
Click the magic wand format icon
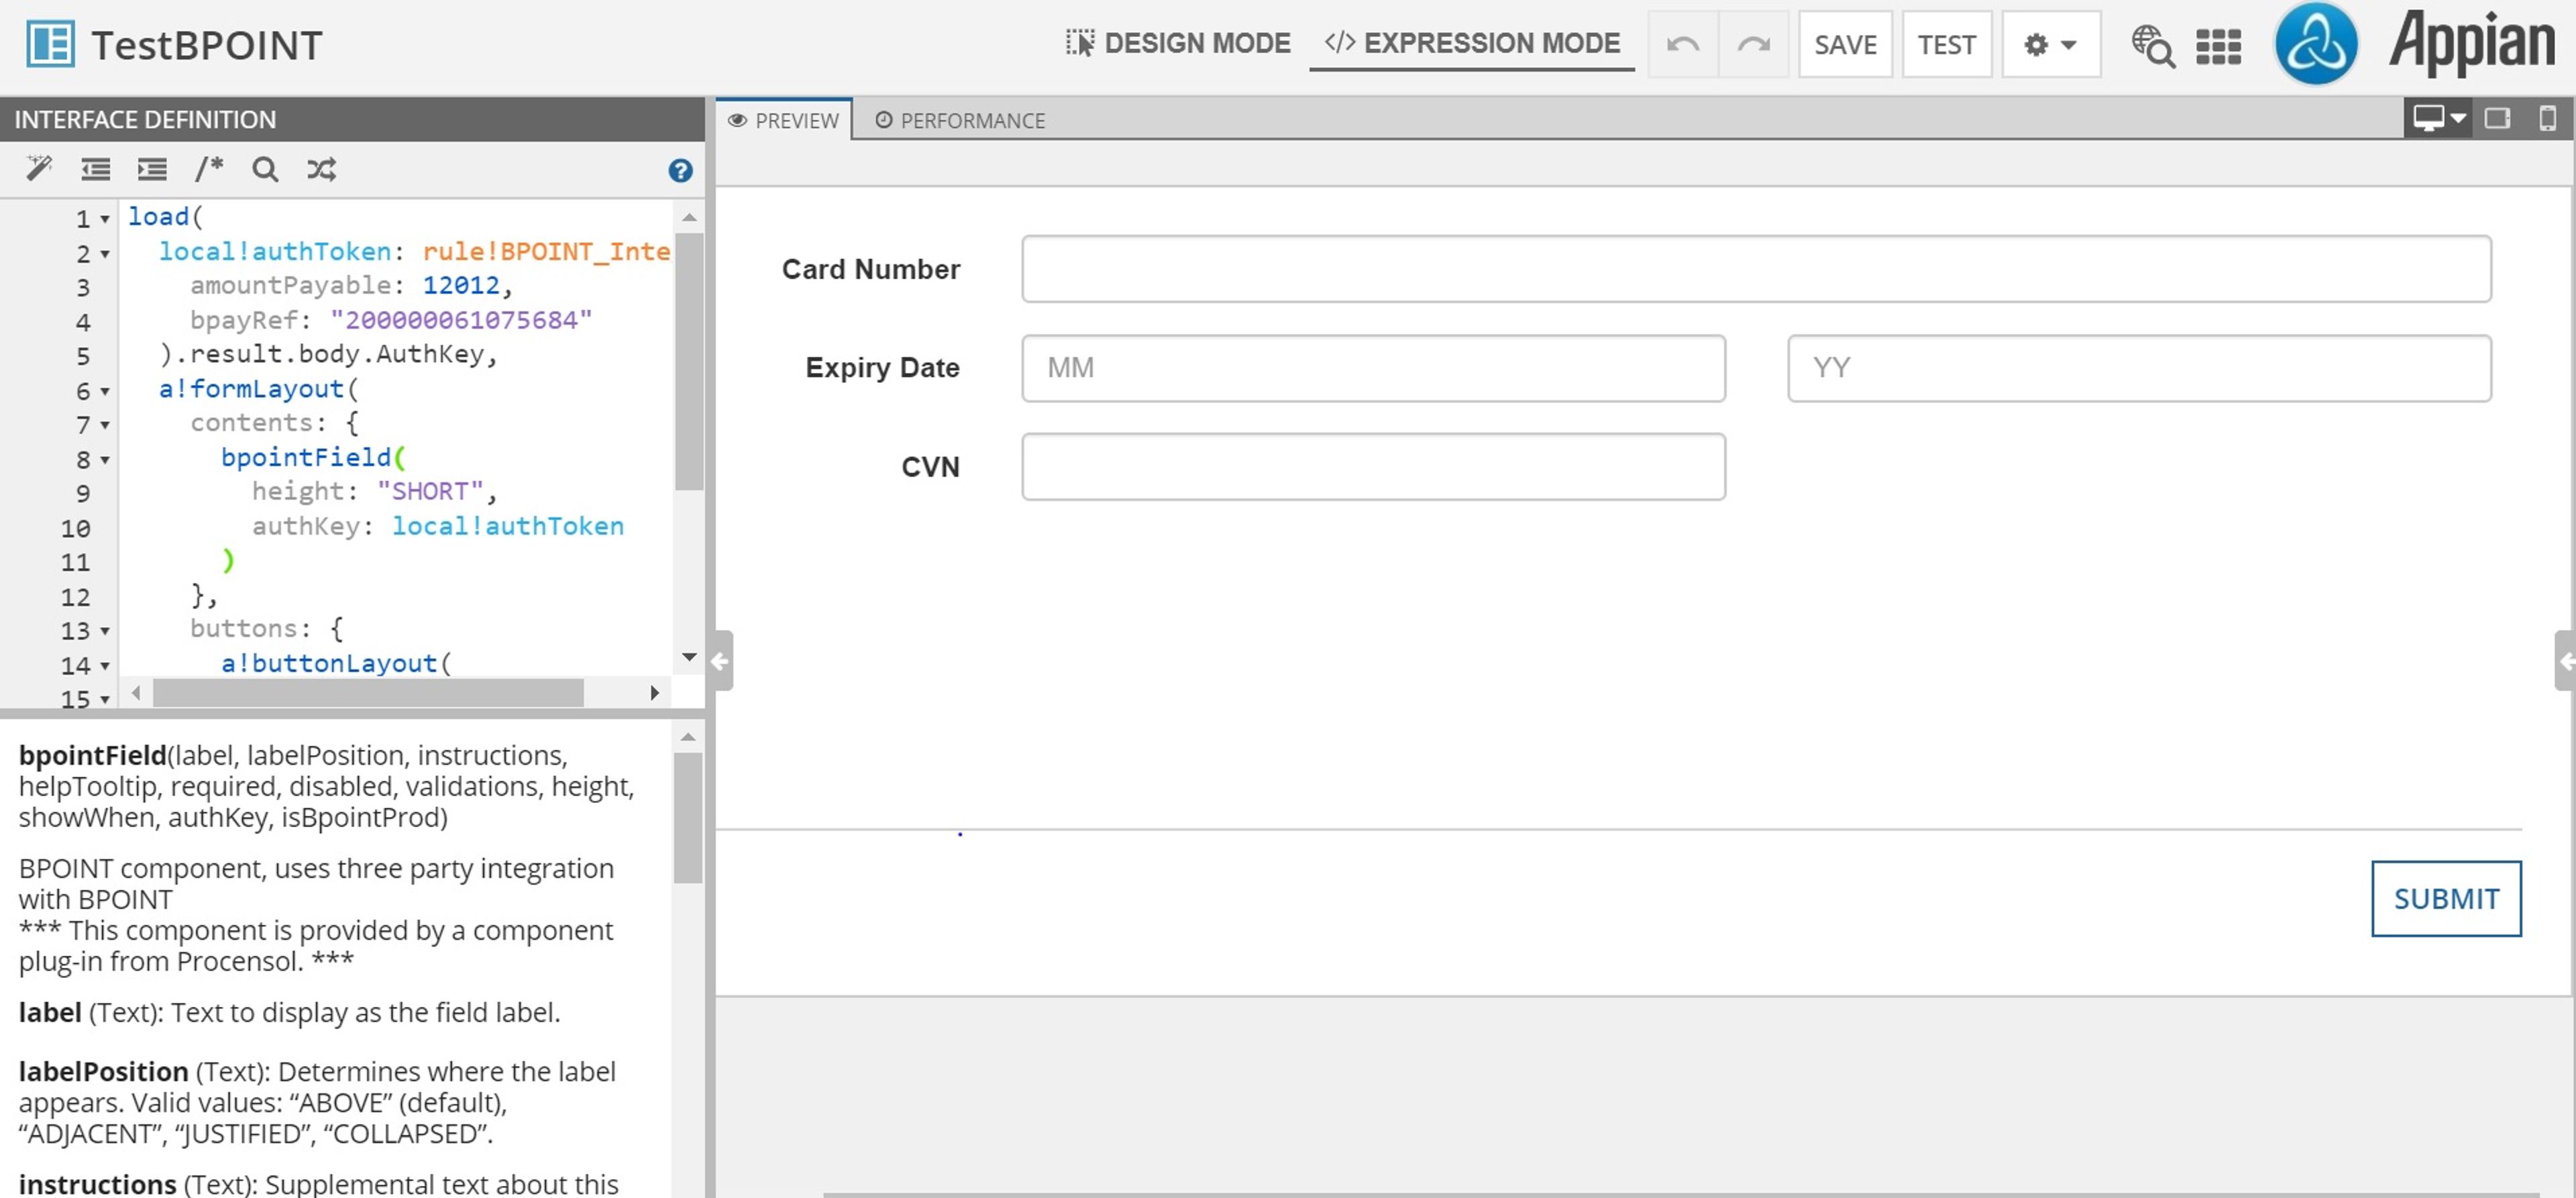click(39, 169)
